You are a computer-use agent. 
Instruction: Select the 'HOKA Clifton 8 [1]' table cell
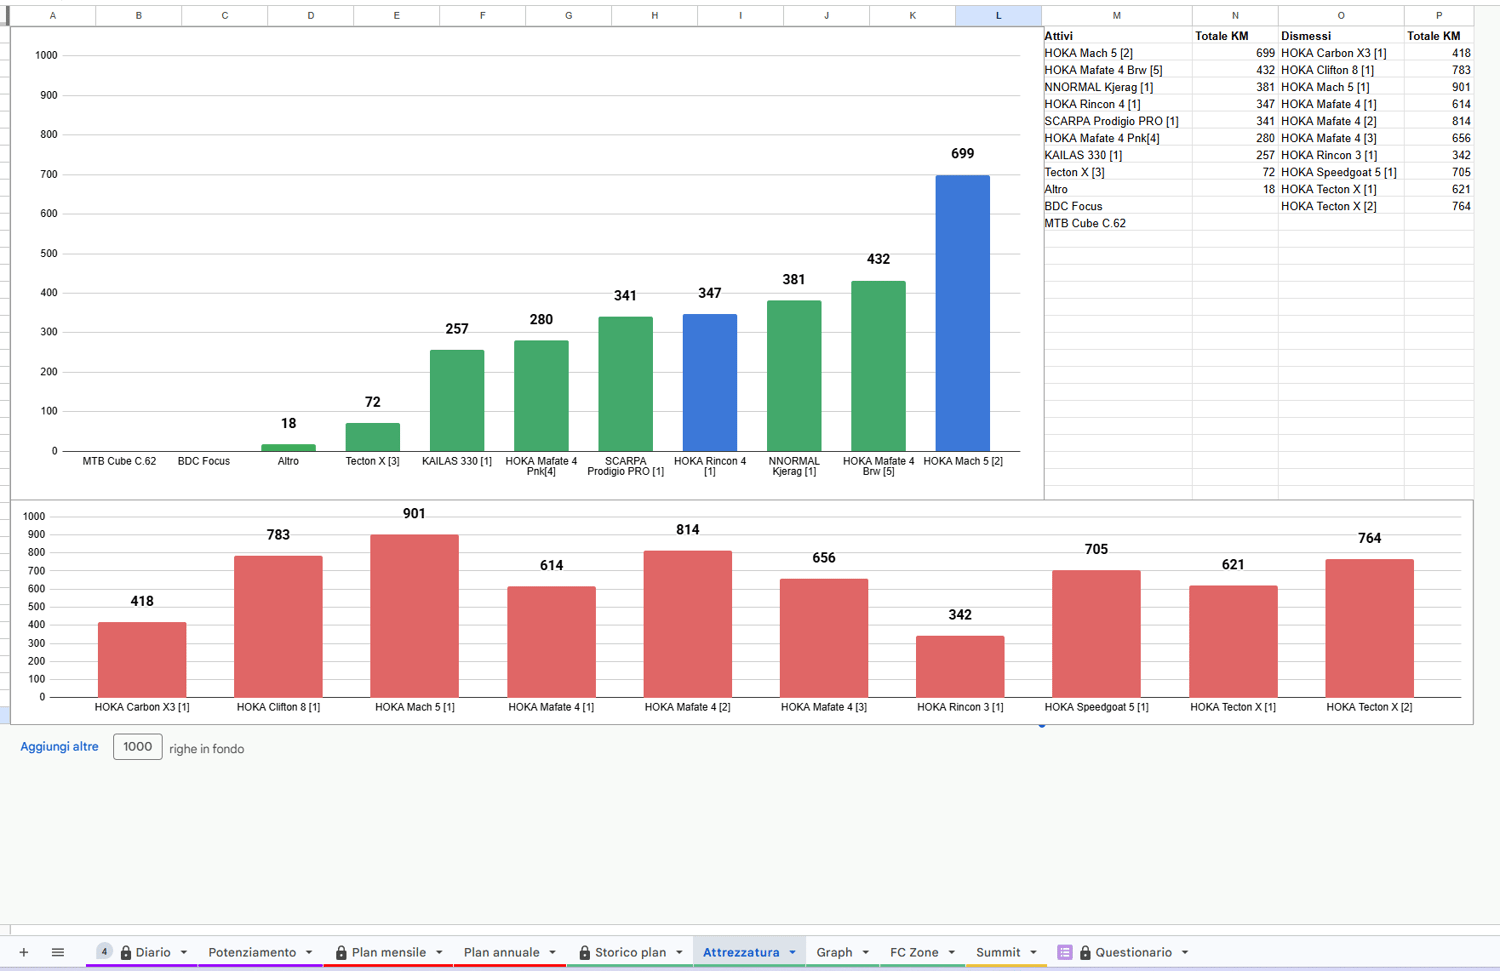point(1341,70)
